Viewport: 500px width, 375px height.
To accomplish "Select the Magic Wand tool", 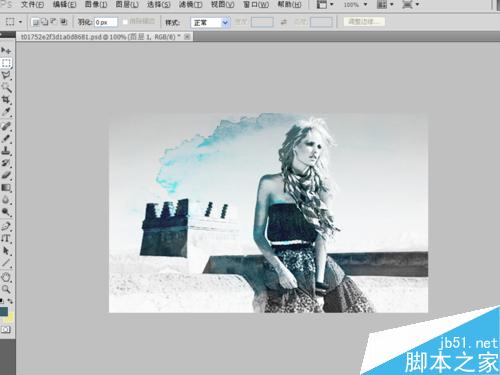I will (6, 87).
